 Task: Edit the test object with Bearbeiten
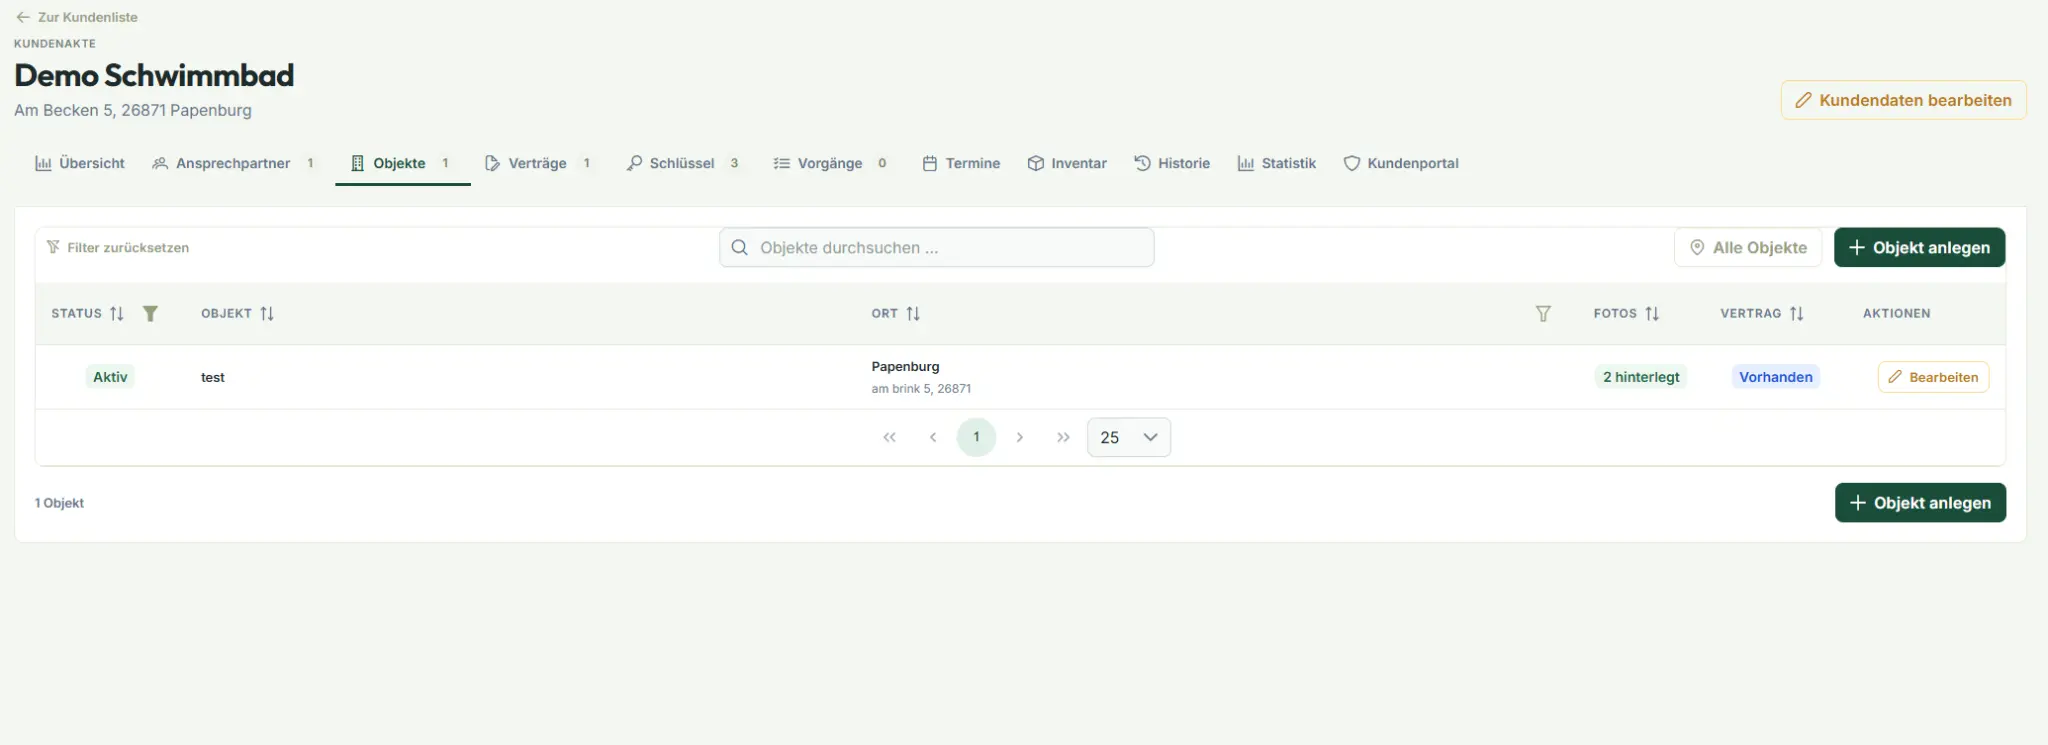[1933, 377]
